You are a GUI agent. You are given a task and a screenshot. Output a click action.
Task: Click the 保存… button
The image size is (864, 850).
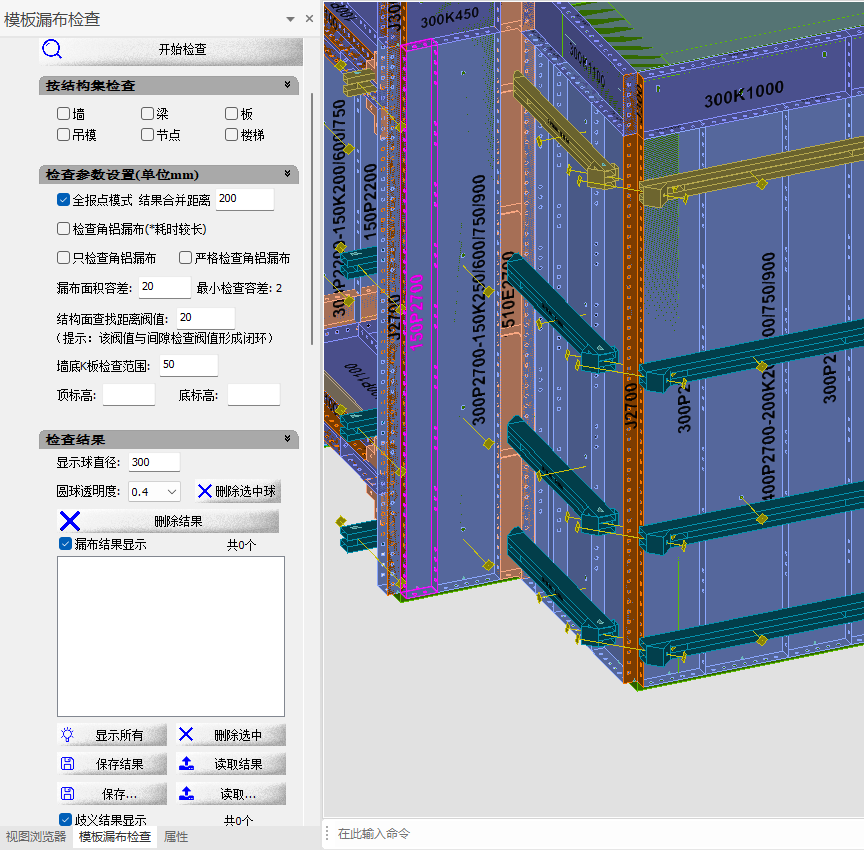pyautogui.click(x=112, y=794)
